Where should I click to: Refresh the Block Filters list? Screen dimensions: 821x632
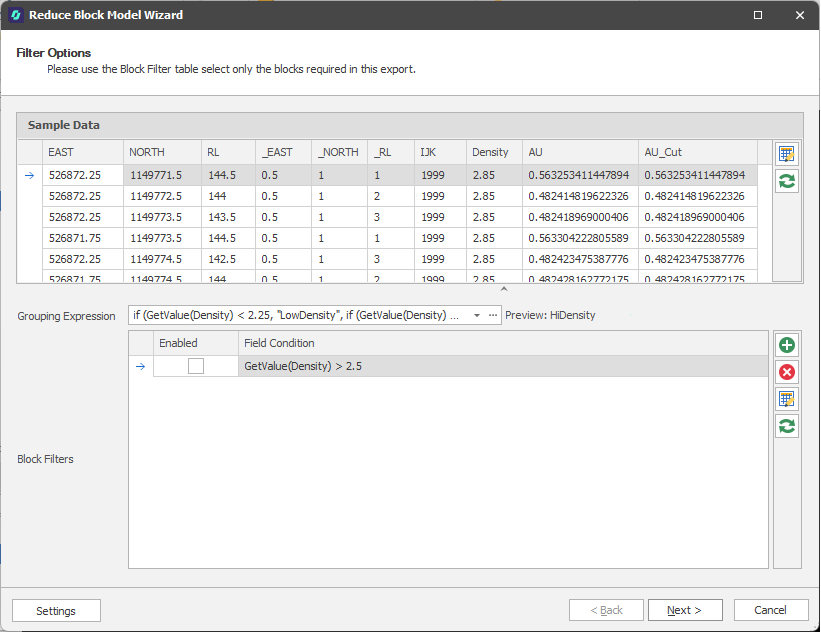[787, 426]
